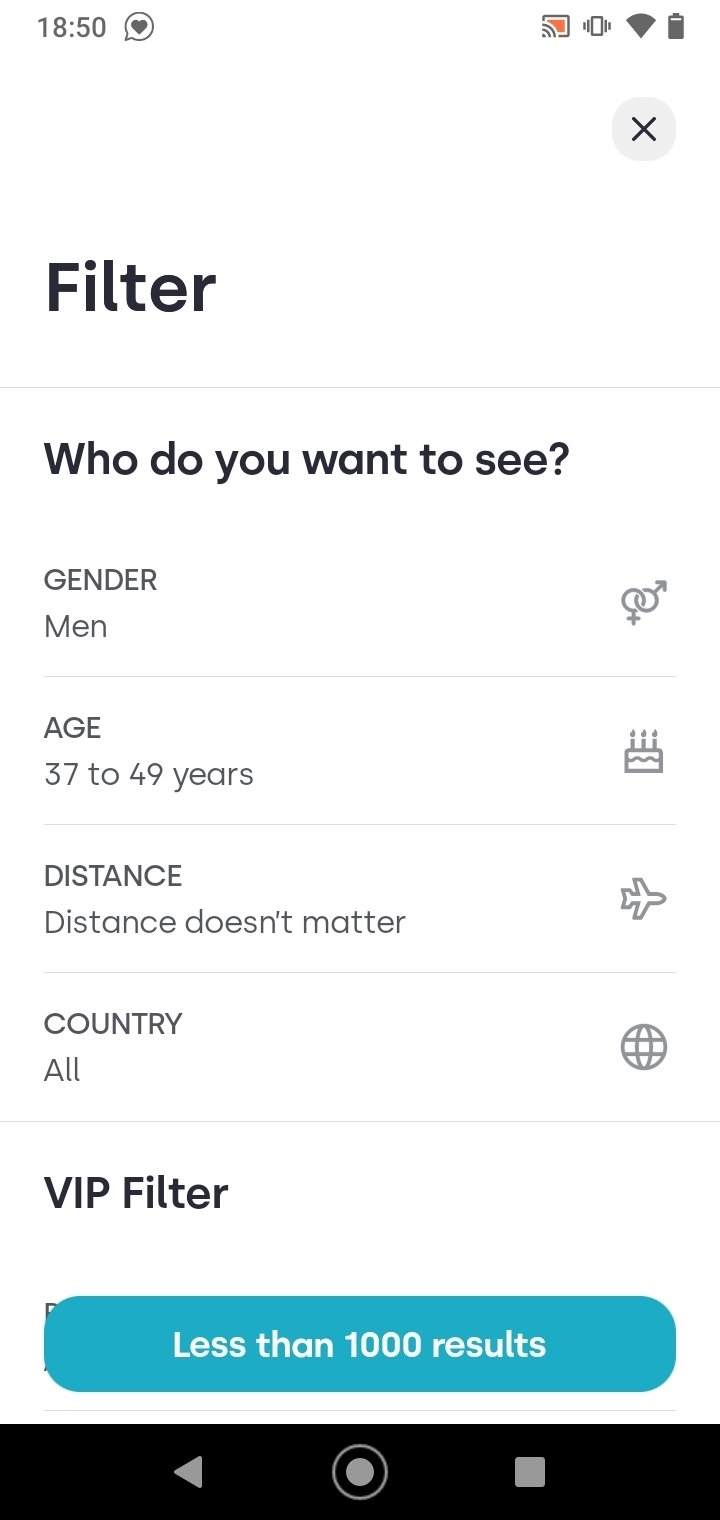Tap the recent apps square button
The width and height of the screenshot is (720, 1520).
click(x=530, y=1472)
